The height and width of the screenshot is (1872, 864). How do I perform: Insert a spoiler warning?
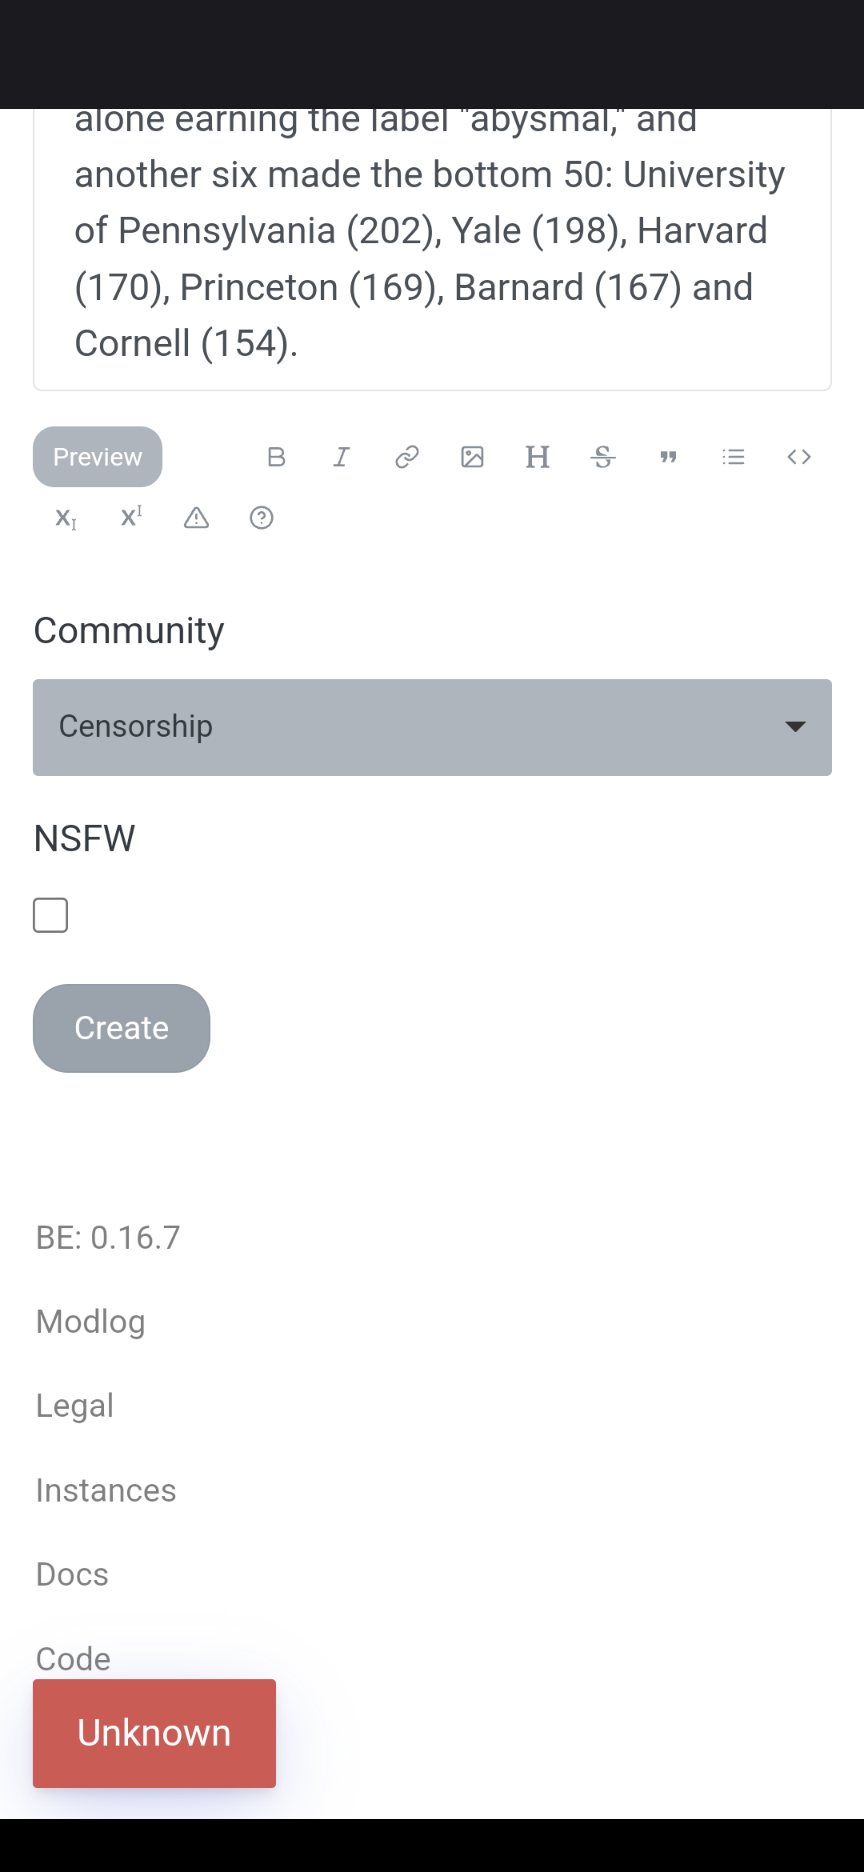[x=196, y=518]
